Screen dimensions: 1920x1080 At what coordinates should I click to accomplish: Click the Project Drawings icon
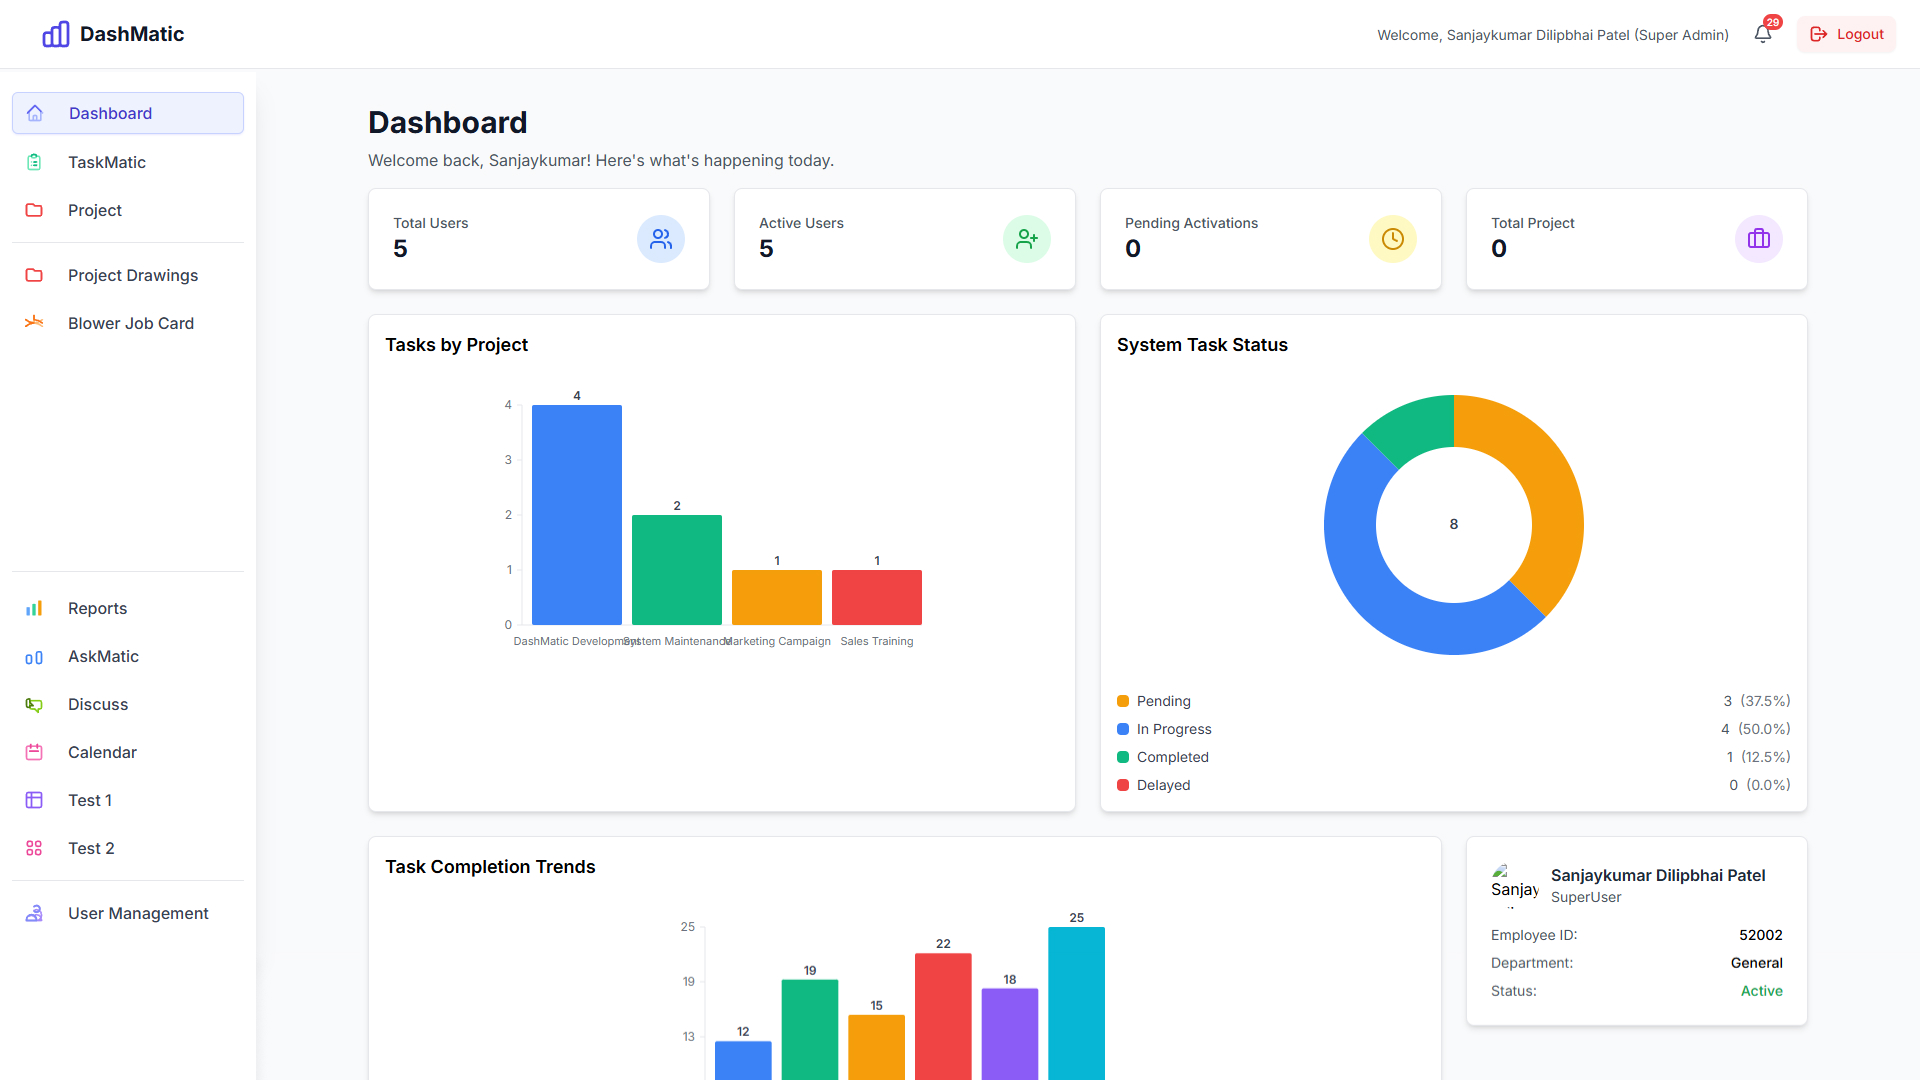pyautogui.click(x=35, y=275)
